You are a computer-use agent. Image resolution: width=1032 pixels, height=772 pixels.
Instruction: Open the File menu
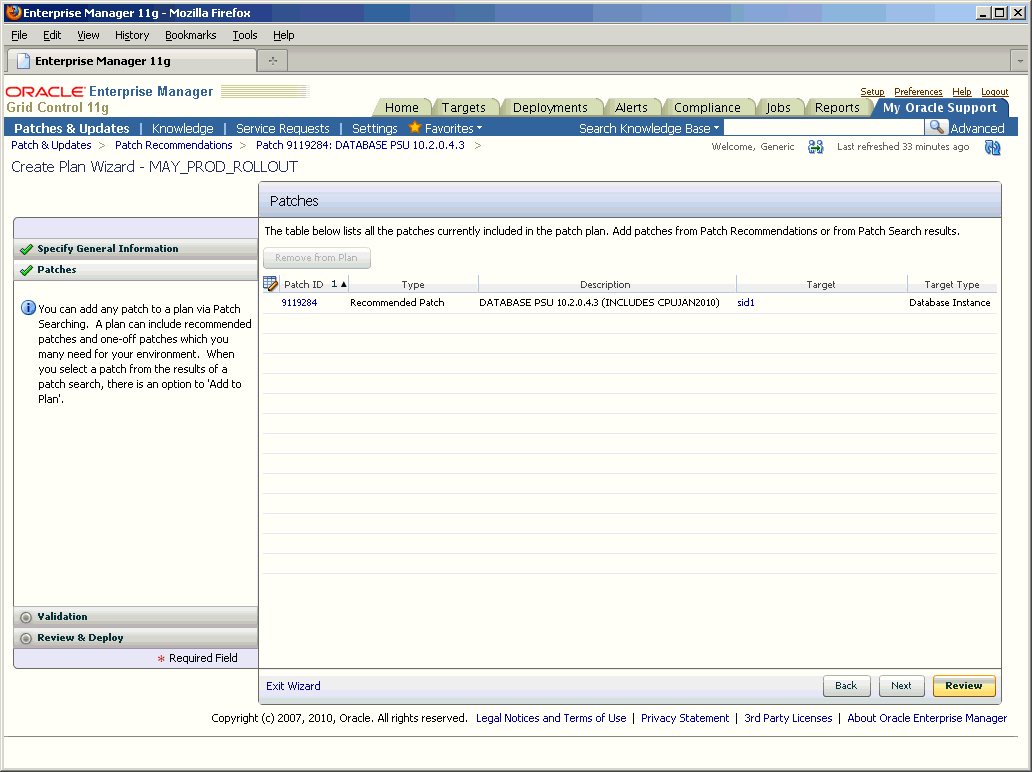19,35
